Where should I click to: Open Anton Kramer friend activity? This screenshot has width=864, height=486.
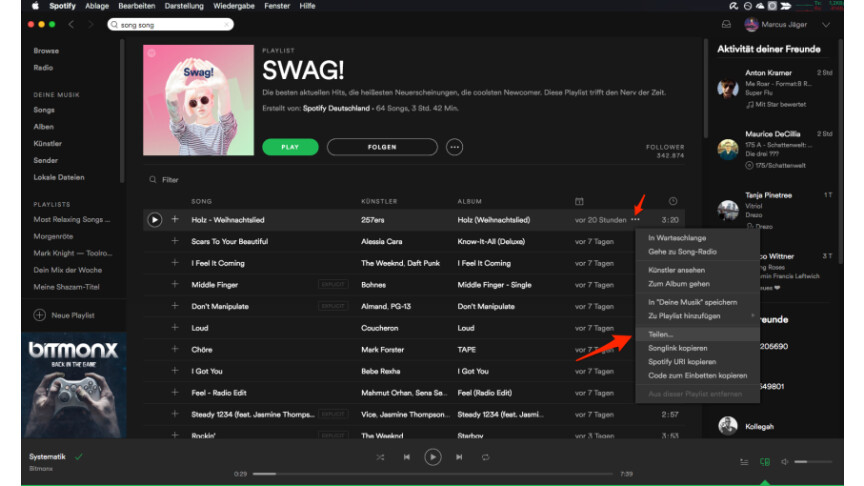tap(774, 88)
